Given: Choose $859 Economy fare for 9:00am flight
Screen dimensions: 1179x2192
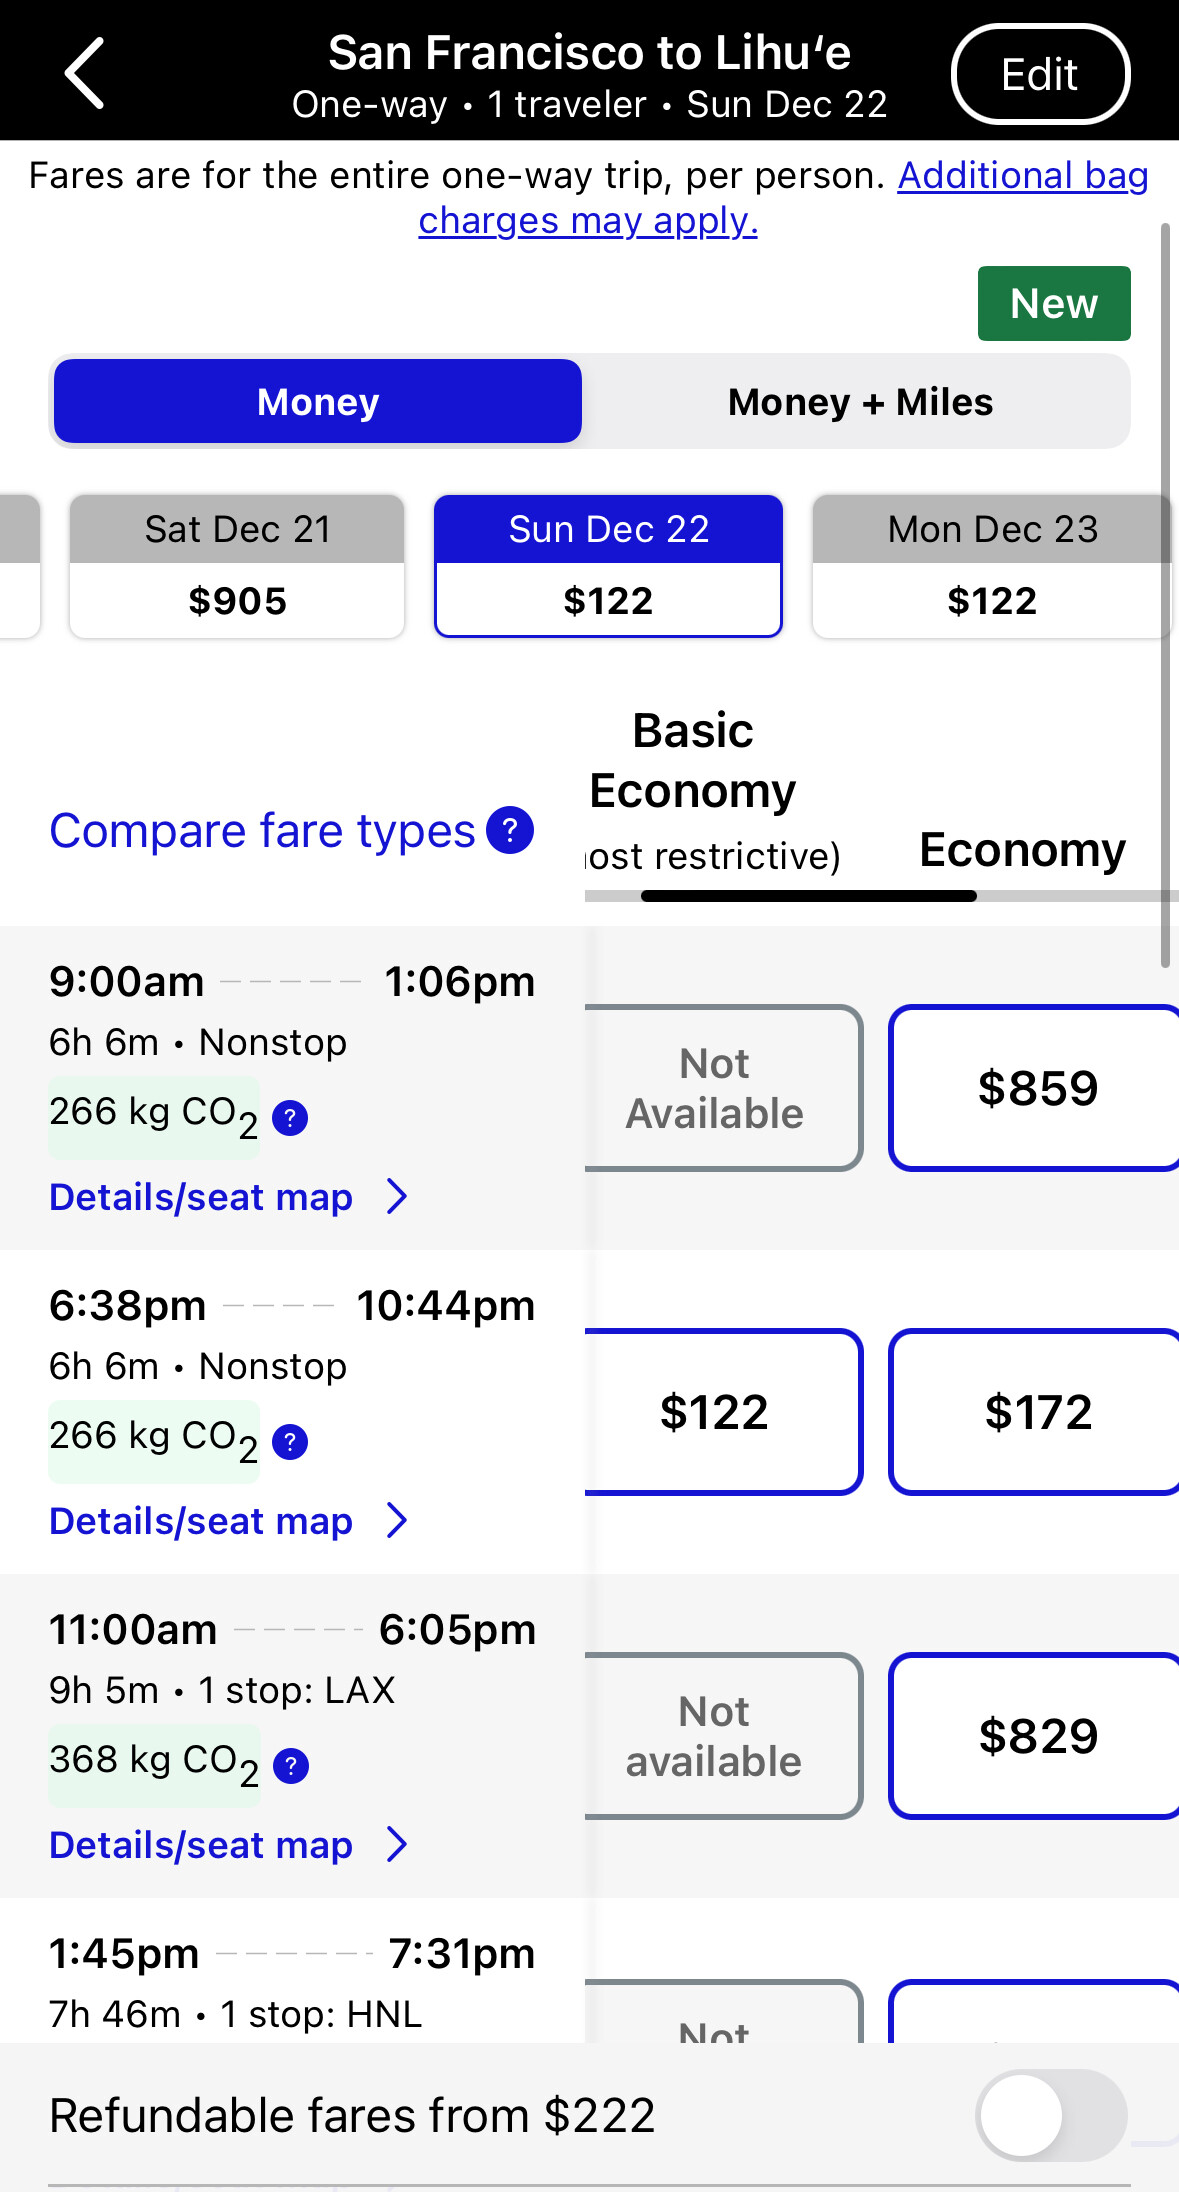Looking at the screenshot, I should (x=1037, y=1088).
